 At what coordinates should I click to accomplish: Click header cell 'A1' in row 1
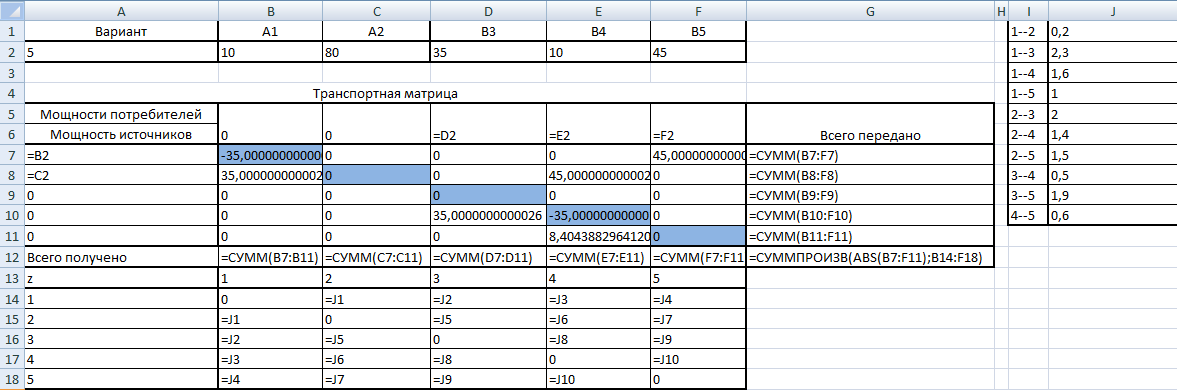point(271,32)
